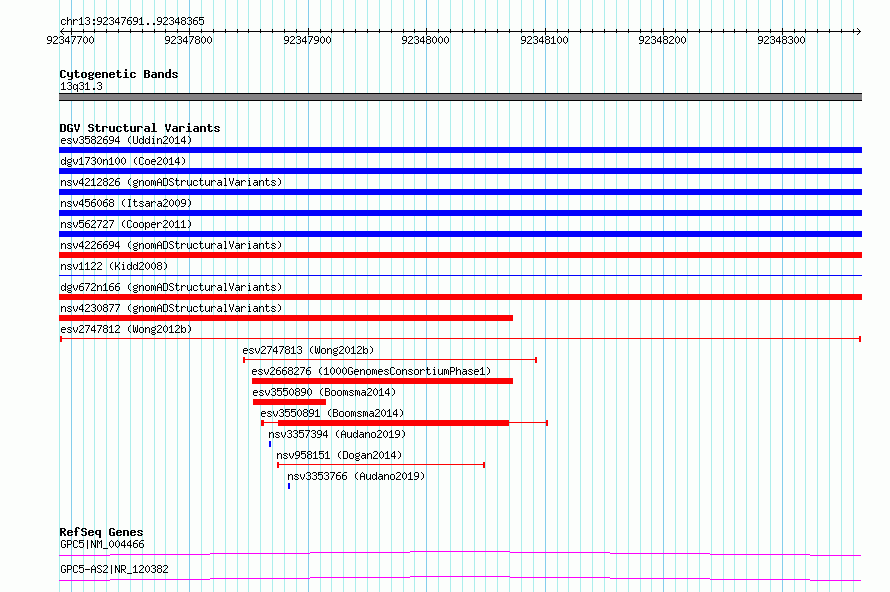This screenshot has width=890, height=592.
Task: Click the ruler's right arrowhead
Action: [x=858, y=31]
